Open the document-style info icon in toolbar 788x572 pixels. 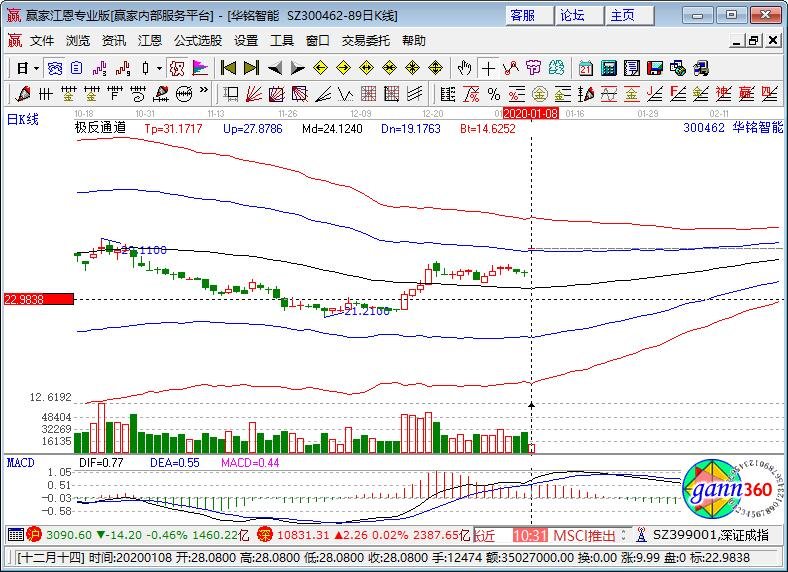[x=76, y=68]
